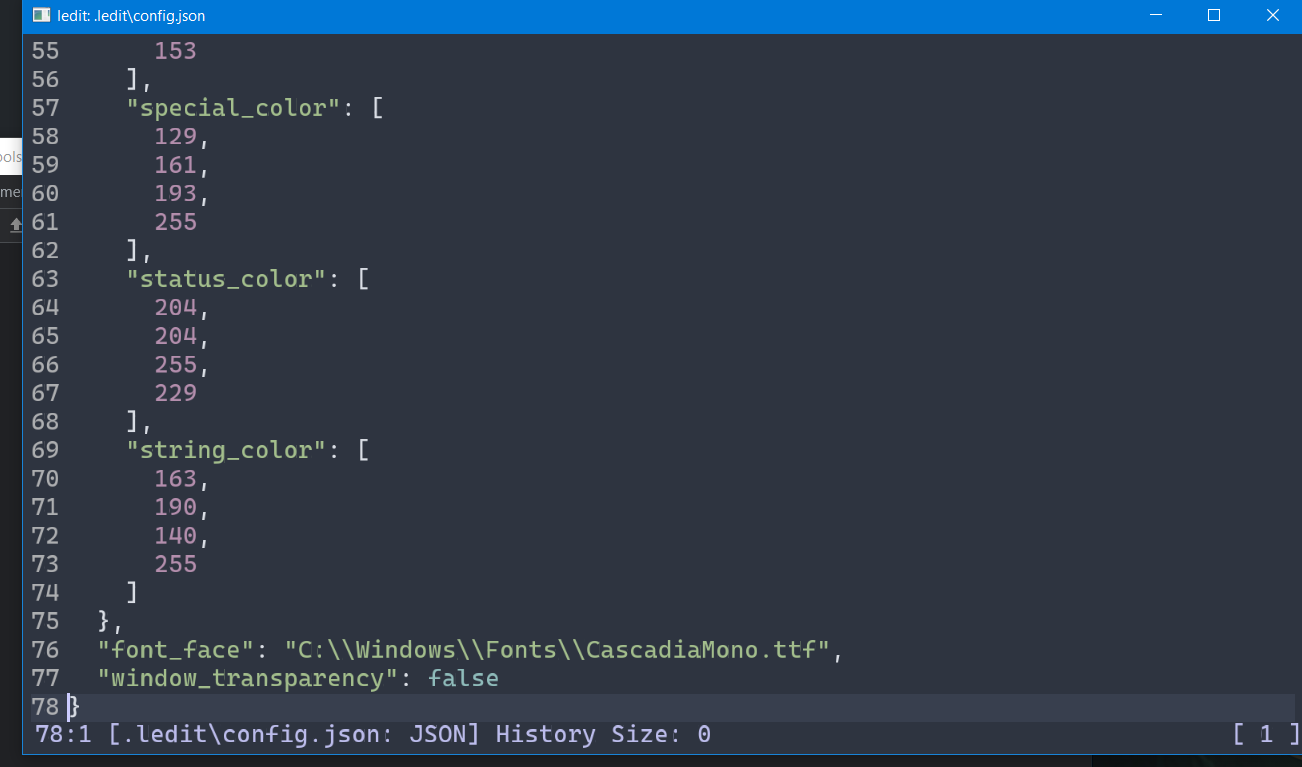Image resolution: width=1302 pixels, height=767 pixels.
Task: Click the [ 1 ] buffer indicator in status bar
Action: pos(1266,735)
